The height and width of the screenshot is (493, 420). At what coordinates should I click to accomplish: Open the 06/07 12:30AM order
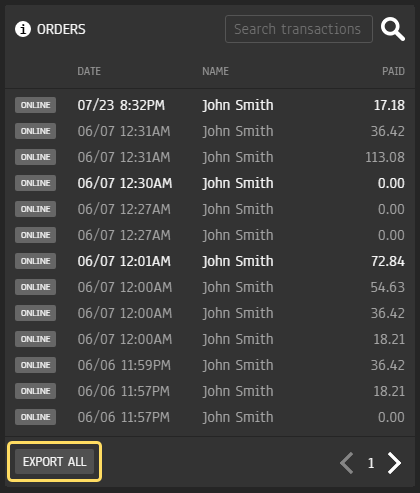click(x=210, y=183)
